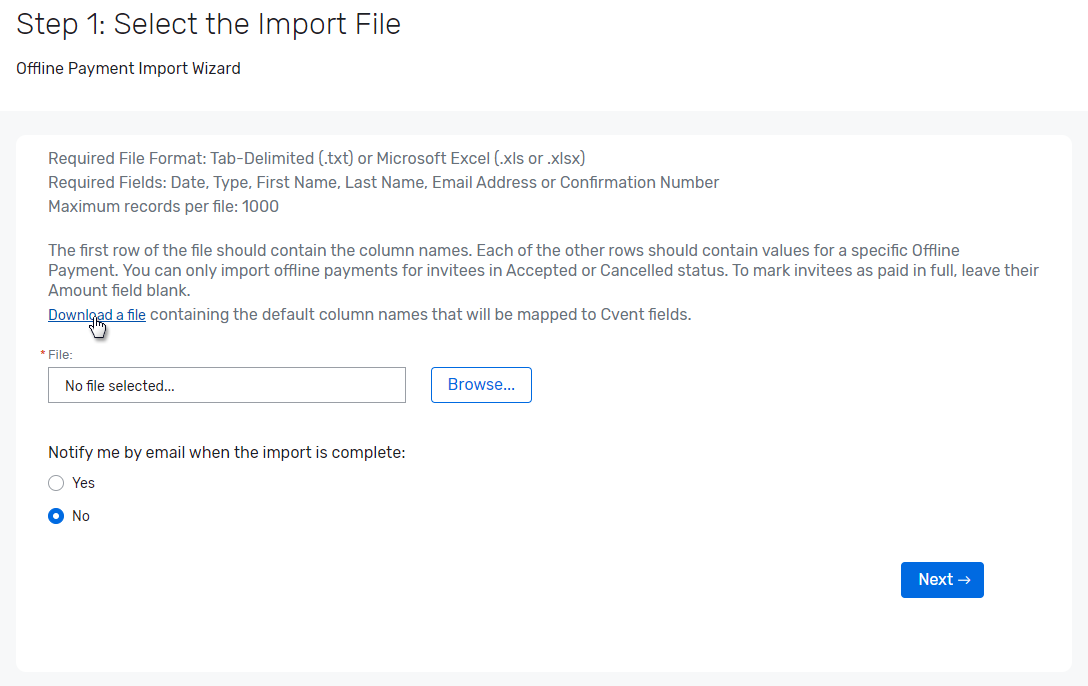The width and height of the screenshot is (1088, 686).
Task: Proceed with the Next arrow button
Action: 941,579
